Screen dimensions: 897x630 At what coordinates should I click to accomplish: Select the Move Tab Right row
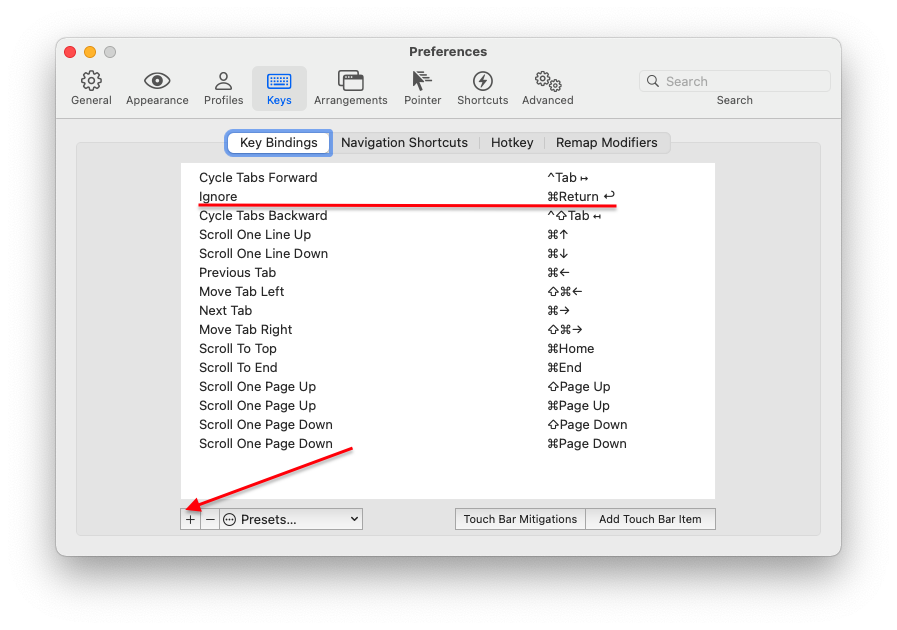[x=447, y=330]
